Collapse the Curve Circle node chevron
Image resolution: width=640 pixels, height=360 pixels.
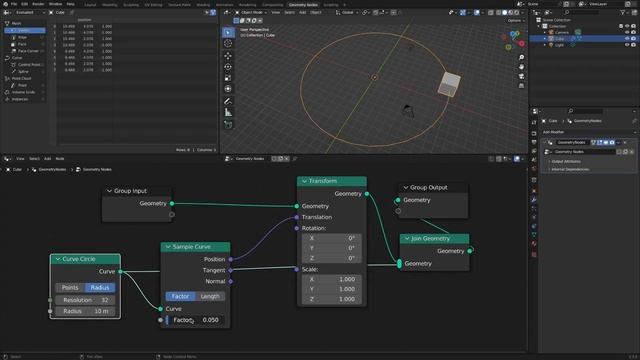tap(58, 259)
